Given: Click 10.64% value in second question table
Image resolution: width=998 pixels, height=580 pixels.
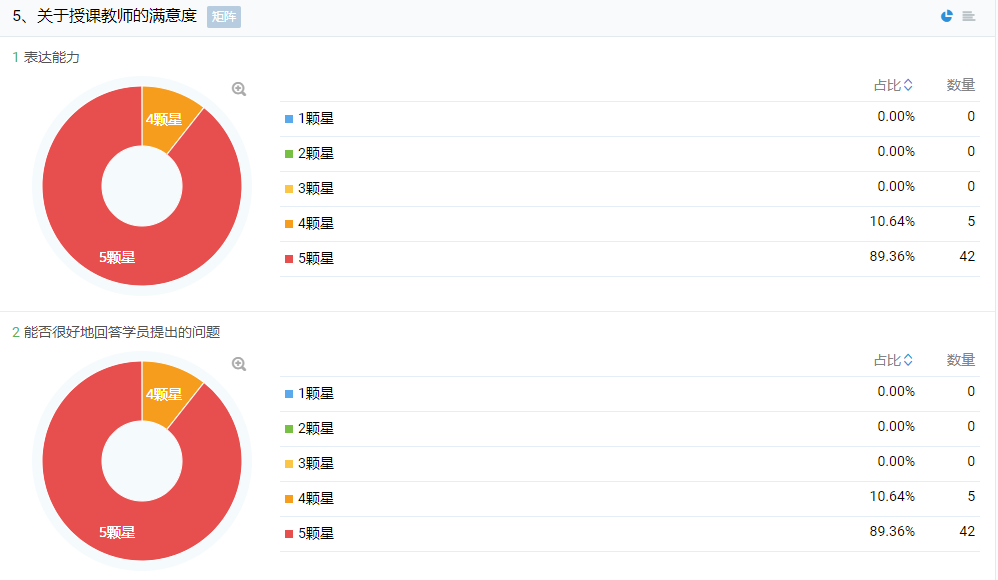Looking at the screenshot, I should (x=892, y=497).
